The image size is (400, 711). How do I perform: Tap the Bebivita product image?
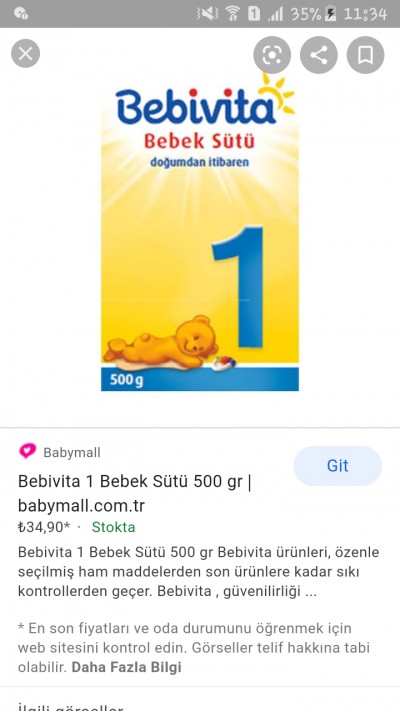(x=200, y=232)
